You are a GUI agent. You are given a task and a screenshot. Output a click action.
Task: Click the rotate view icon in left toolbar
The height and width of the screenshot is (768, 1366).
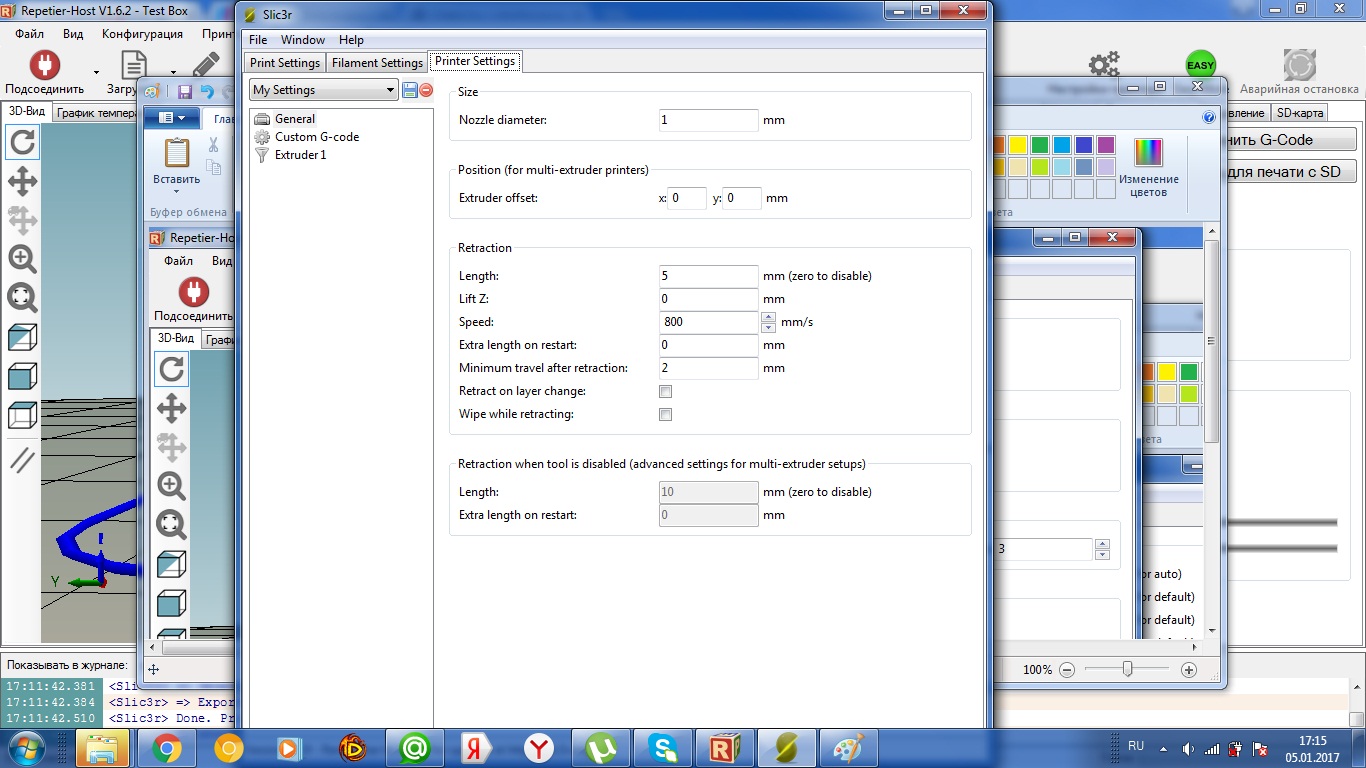click(x=22, y=142)
